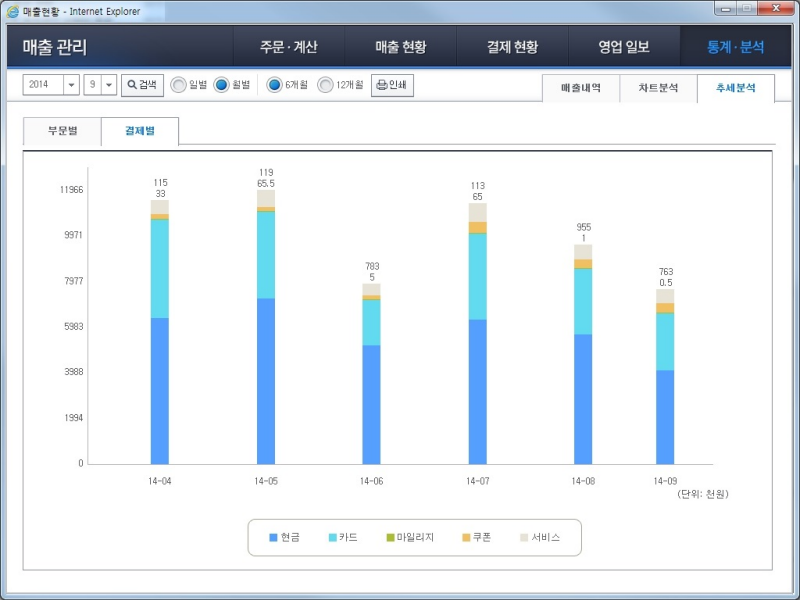This screenshot has width=800, height=600.
Task: Open the 주문·계산 menu
Action: (x=288, y=47)
